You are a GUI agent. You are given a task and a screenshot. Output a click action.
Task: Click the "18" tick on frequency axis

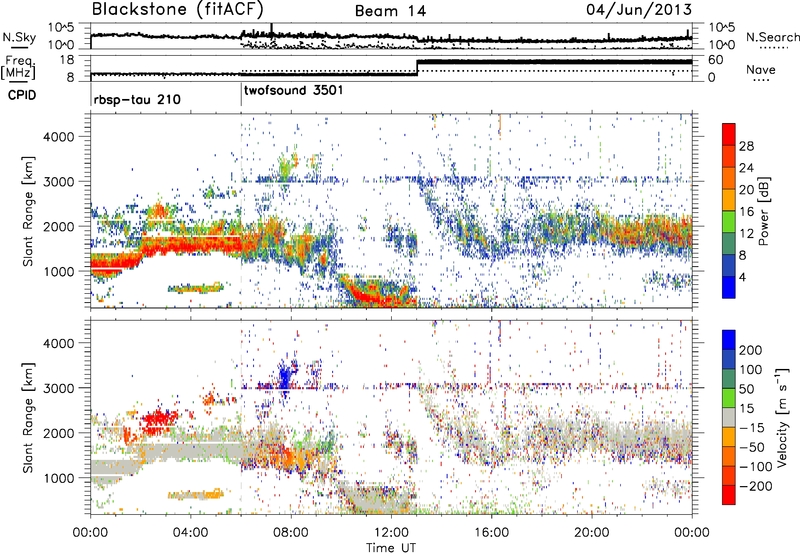pos(67,60)
